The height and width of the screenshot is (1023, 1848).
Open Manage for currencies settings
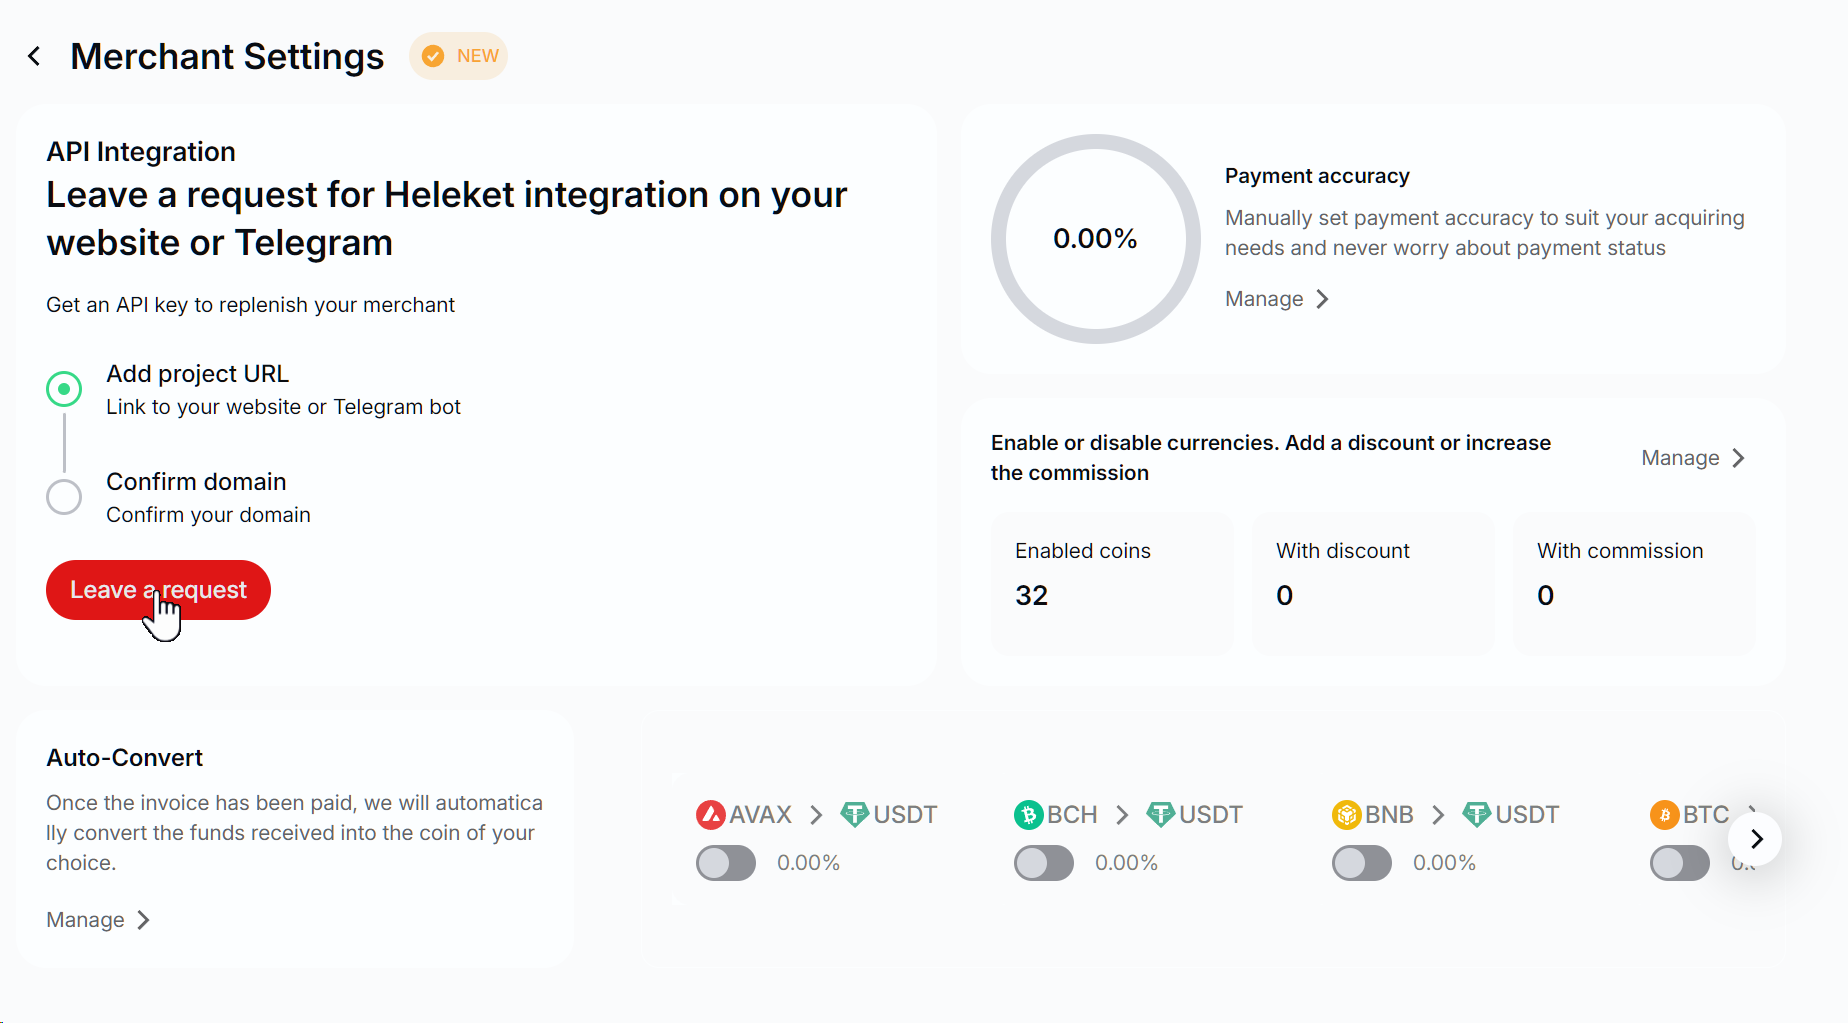(1692, 458)
